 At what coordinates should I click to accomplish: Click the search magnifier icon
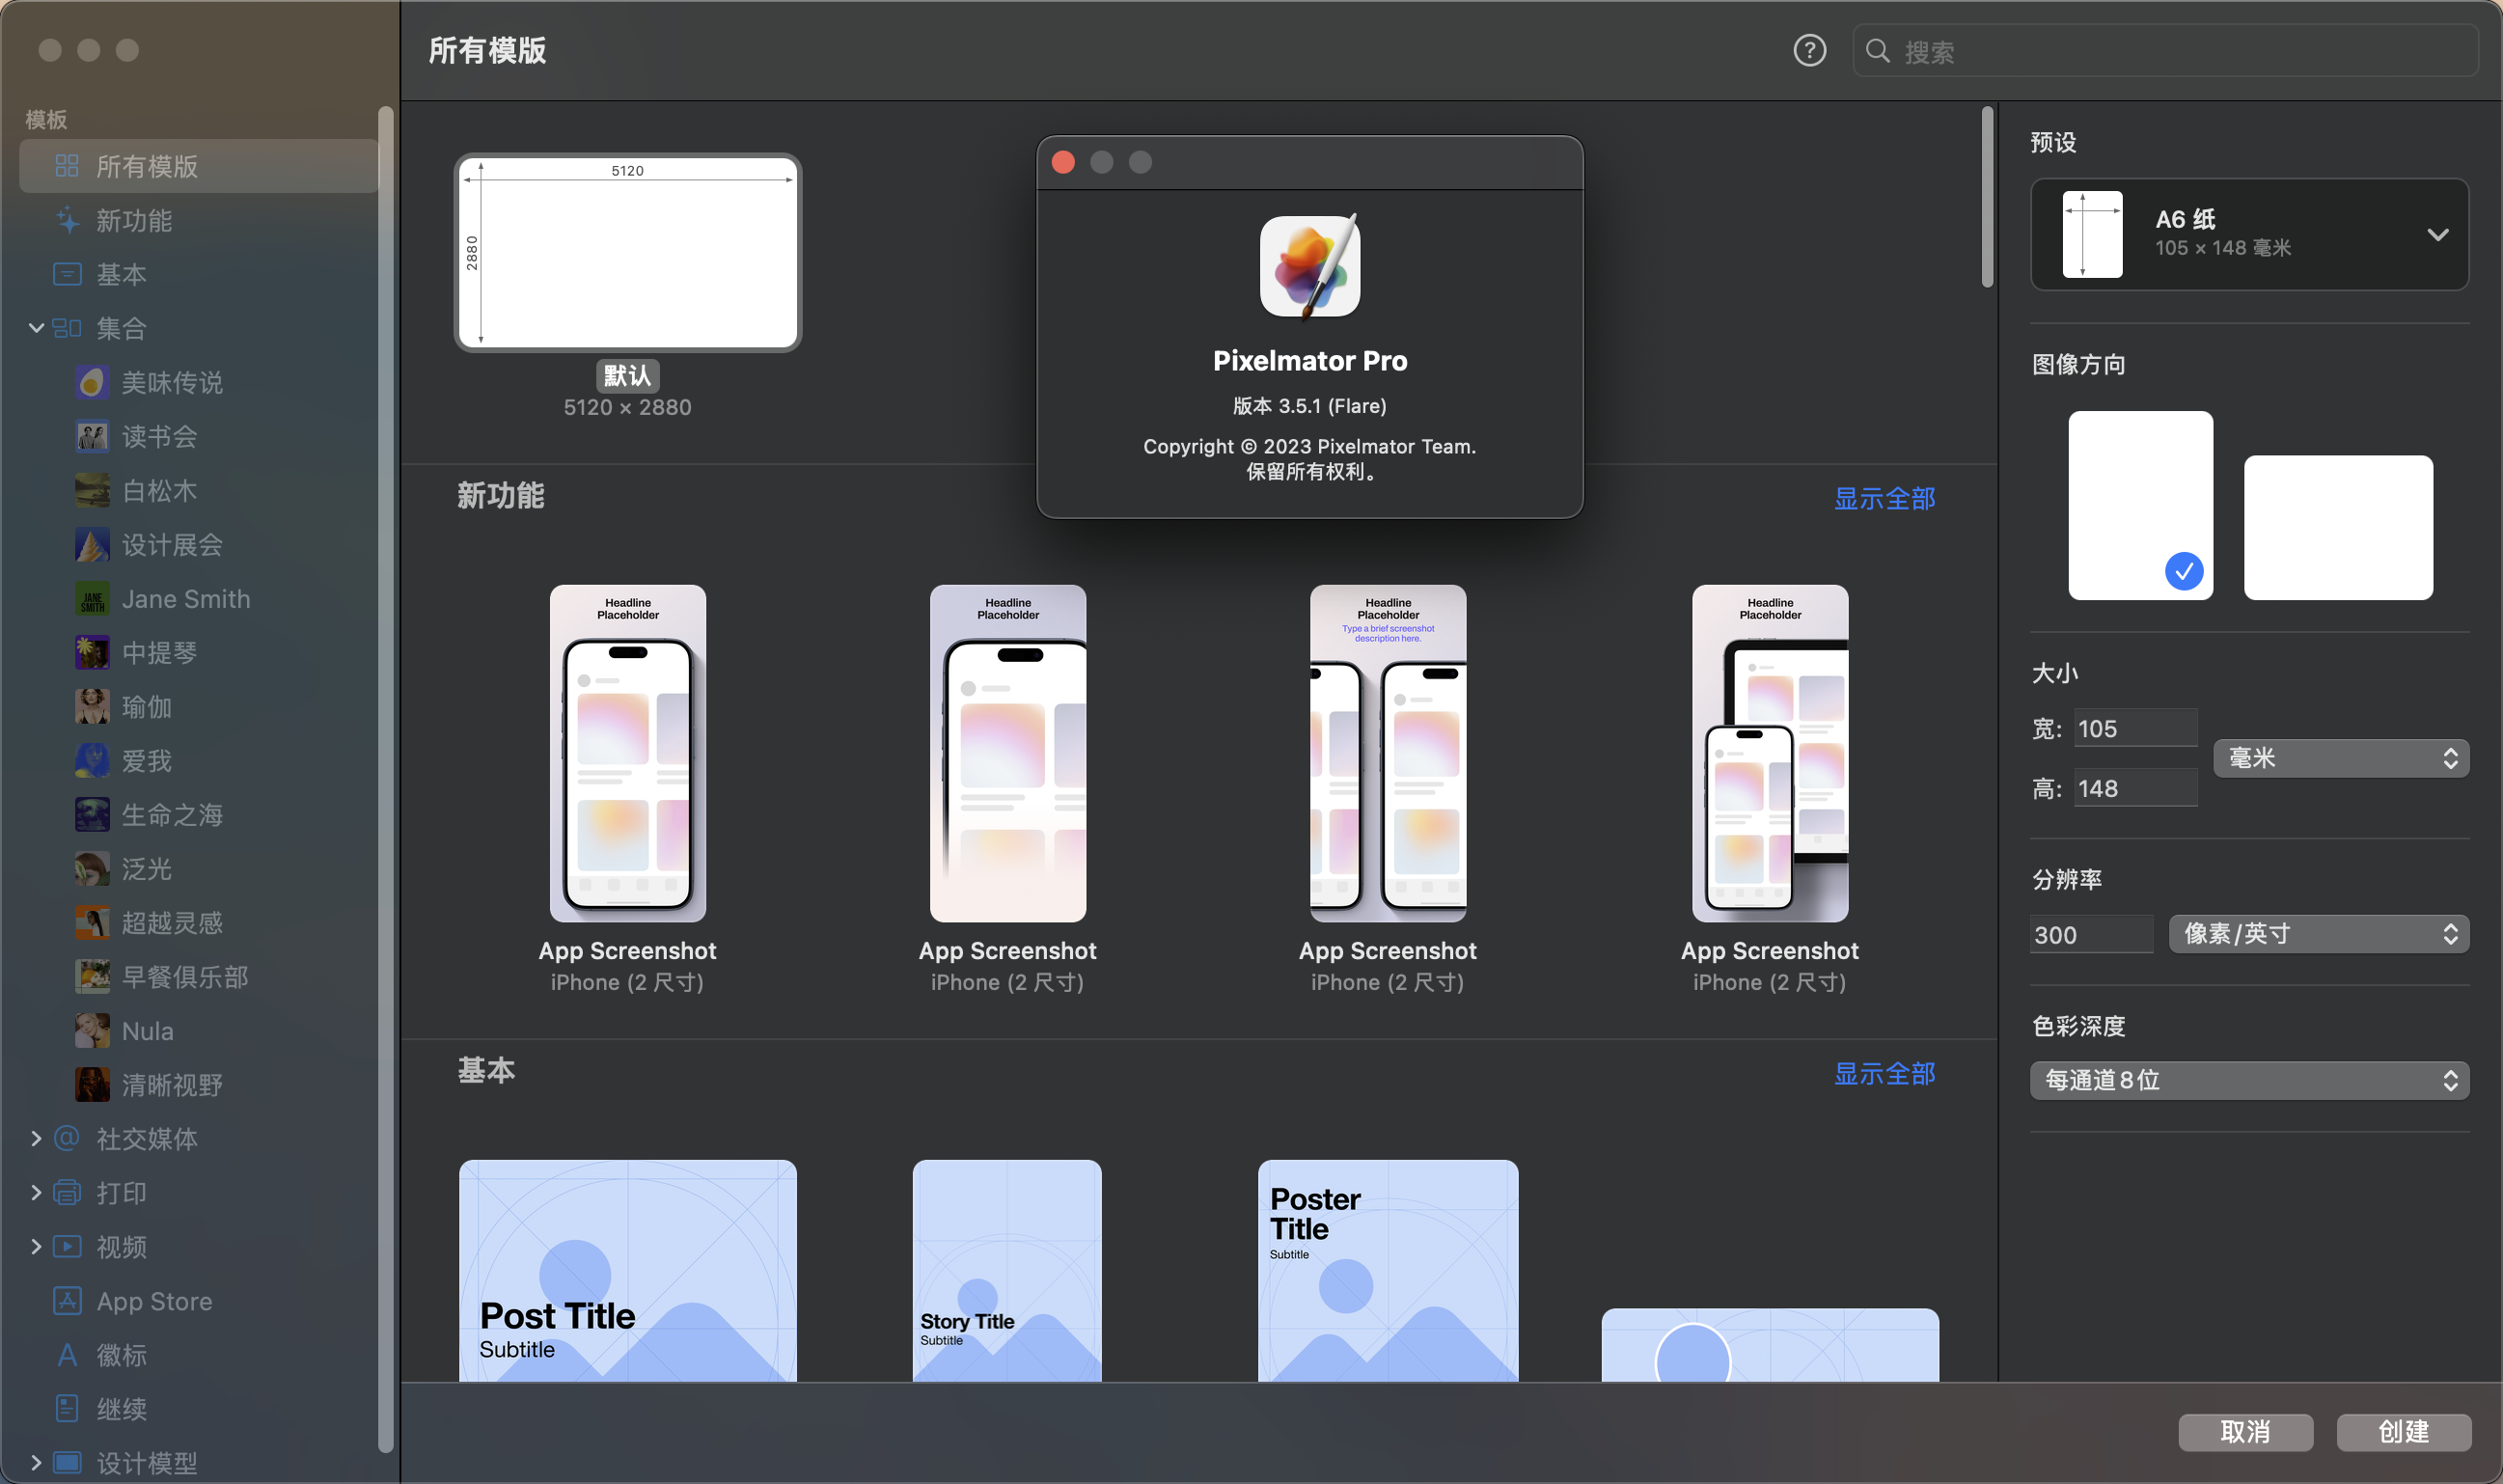(x=1877, y=51)
